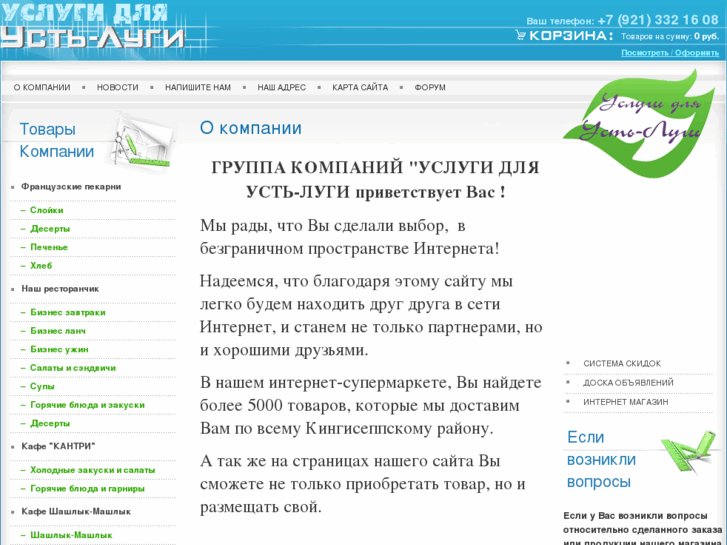Image resolution: width=727 pixels, height=545 pixels.
Task: Select Холодные закуски и салаты subcategory
Action: 93,470
